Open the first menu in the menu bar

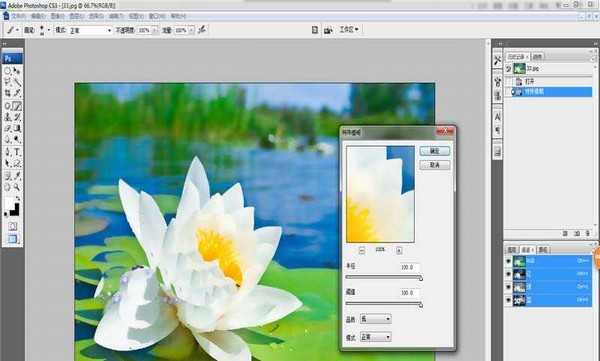pyautogui.click(x=18, y=16)
